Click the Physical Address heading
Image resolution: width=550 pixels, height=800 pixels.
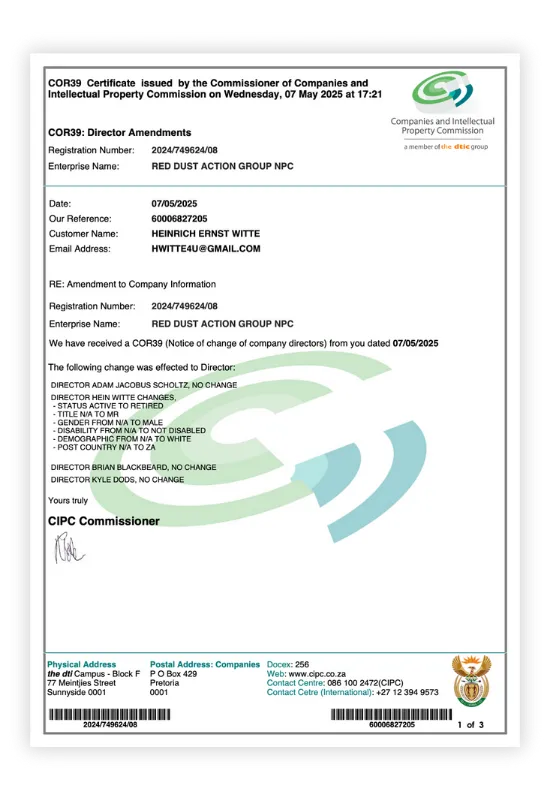82,664
